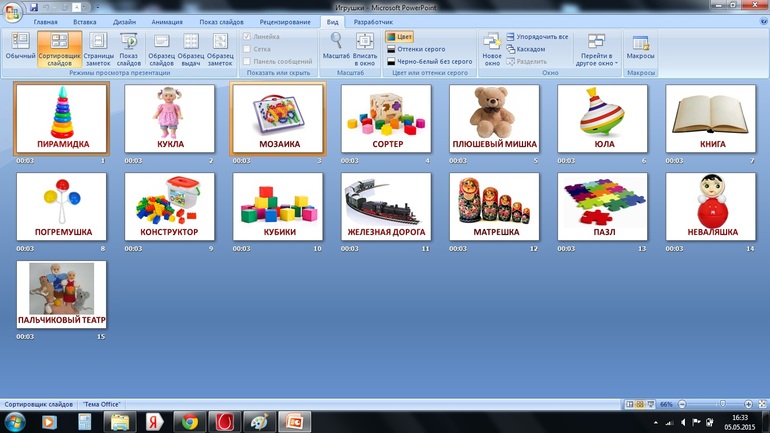Open Образец слайдов slide master

(161, 46)
